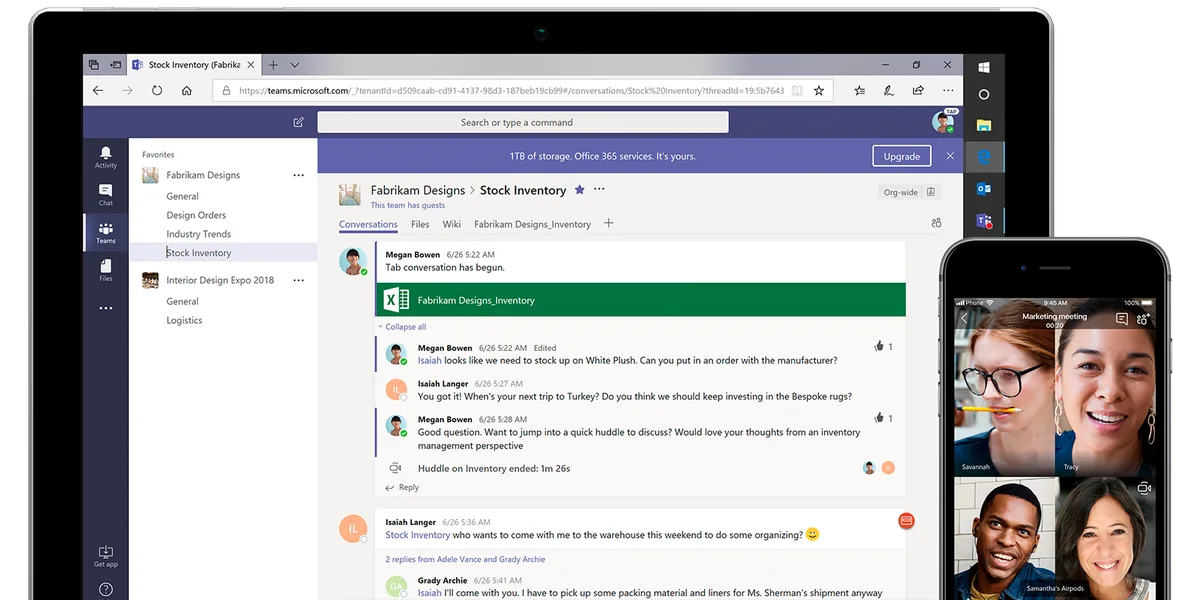Viewport: 1200px width, 600px height.
Task: Bookmark this page with star icon
Action: [819, 90]
